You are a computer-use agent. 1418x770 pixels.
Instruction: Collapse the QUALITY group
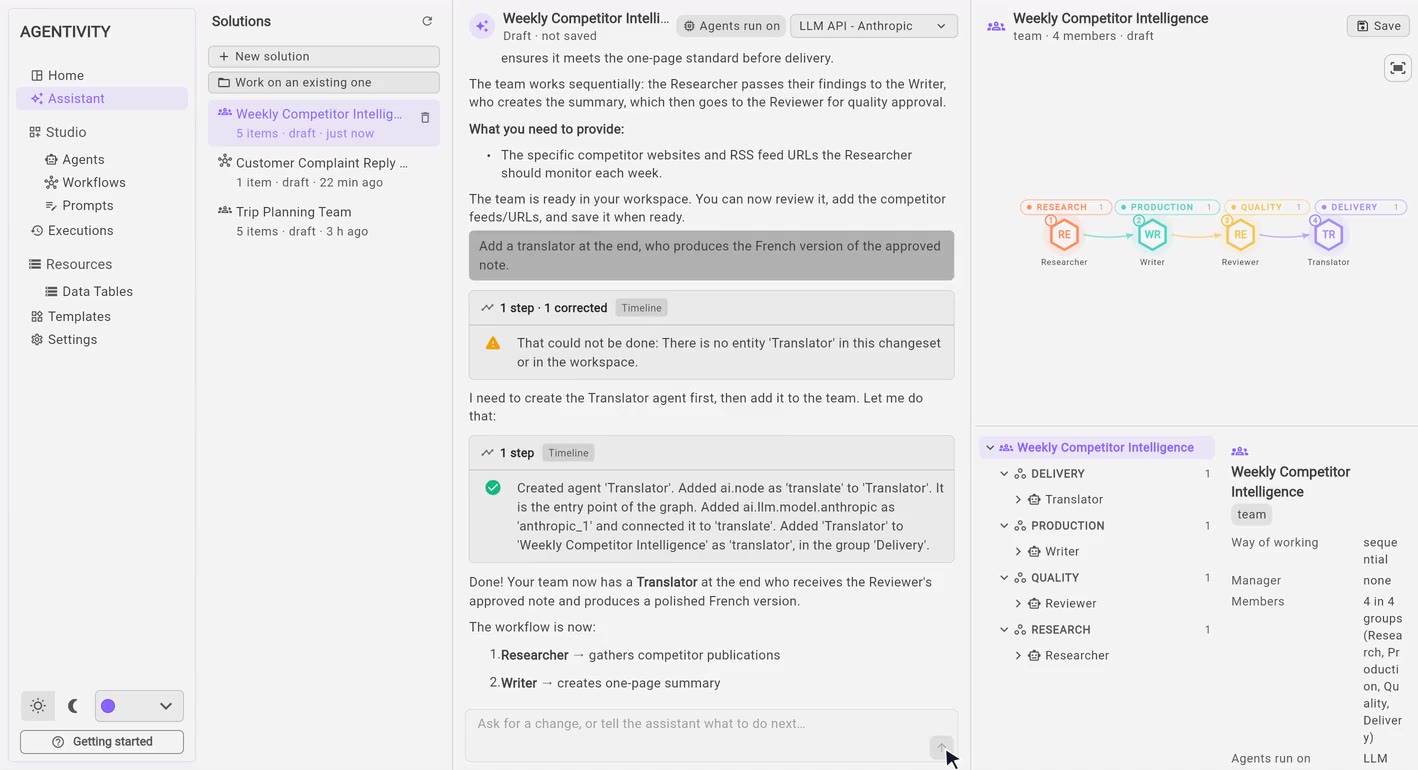pos(1004,578)
